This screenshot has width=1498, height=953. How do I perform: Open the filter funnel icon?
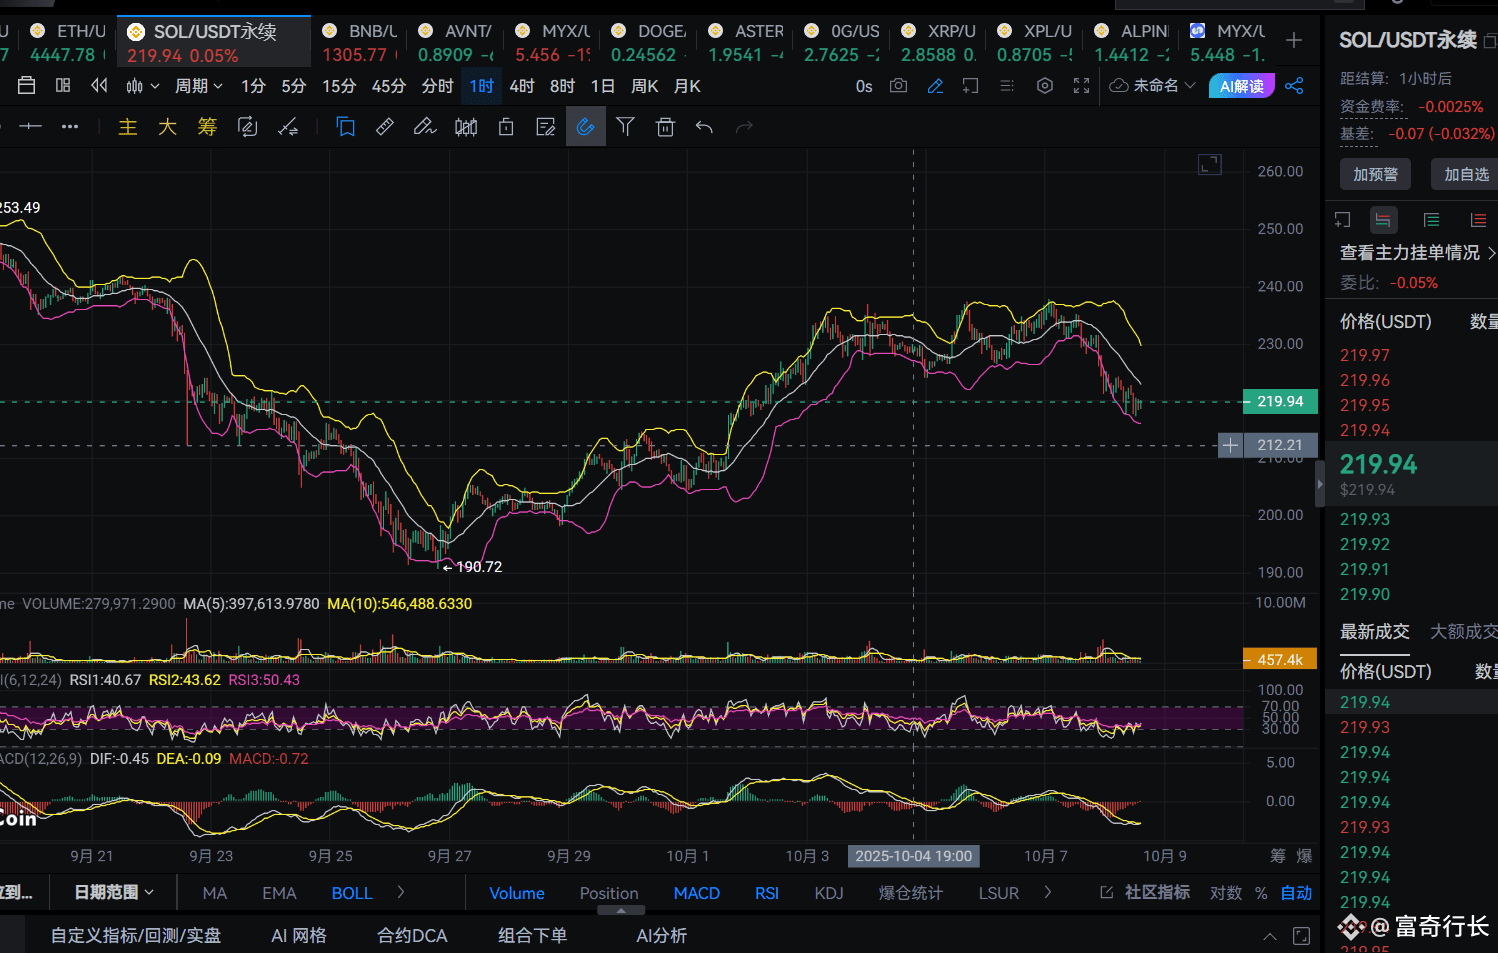pos(625,127)
